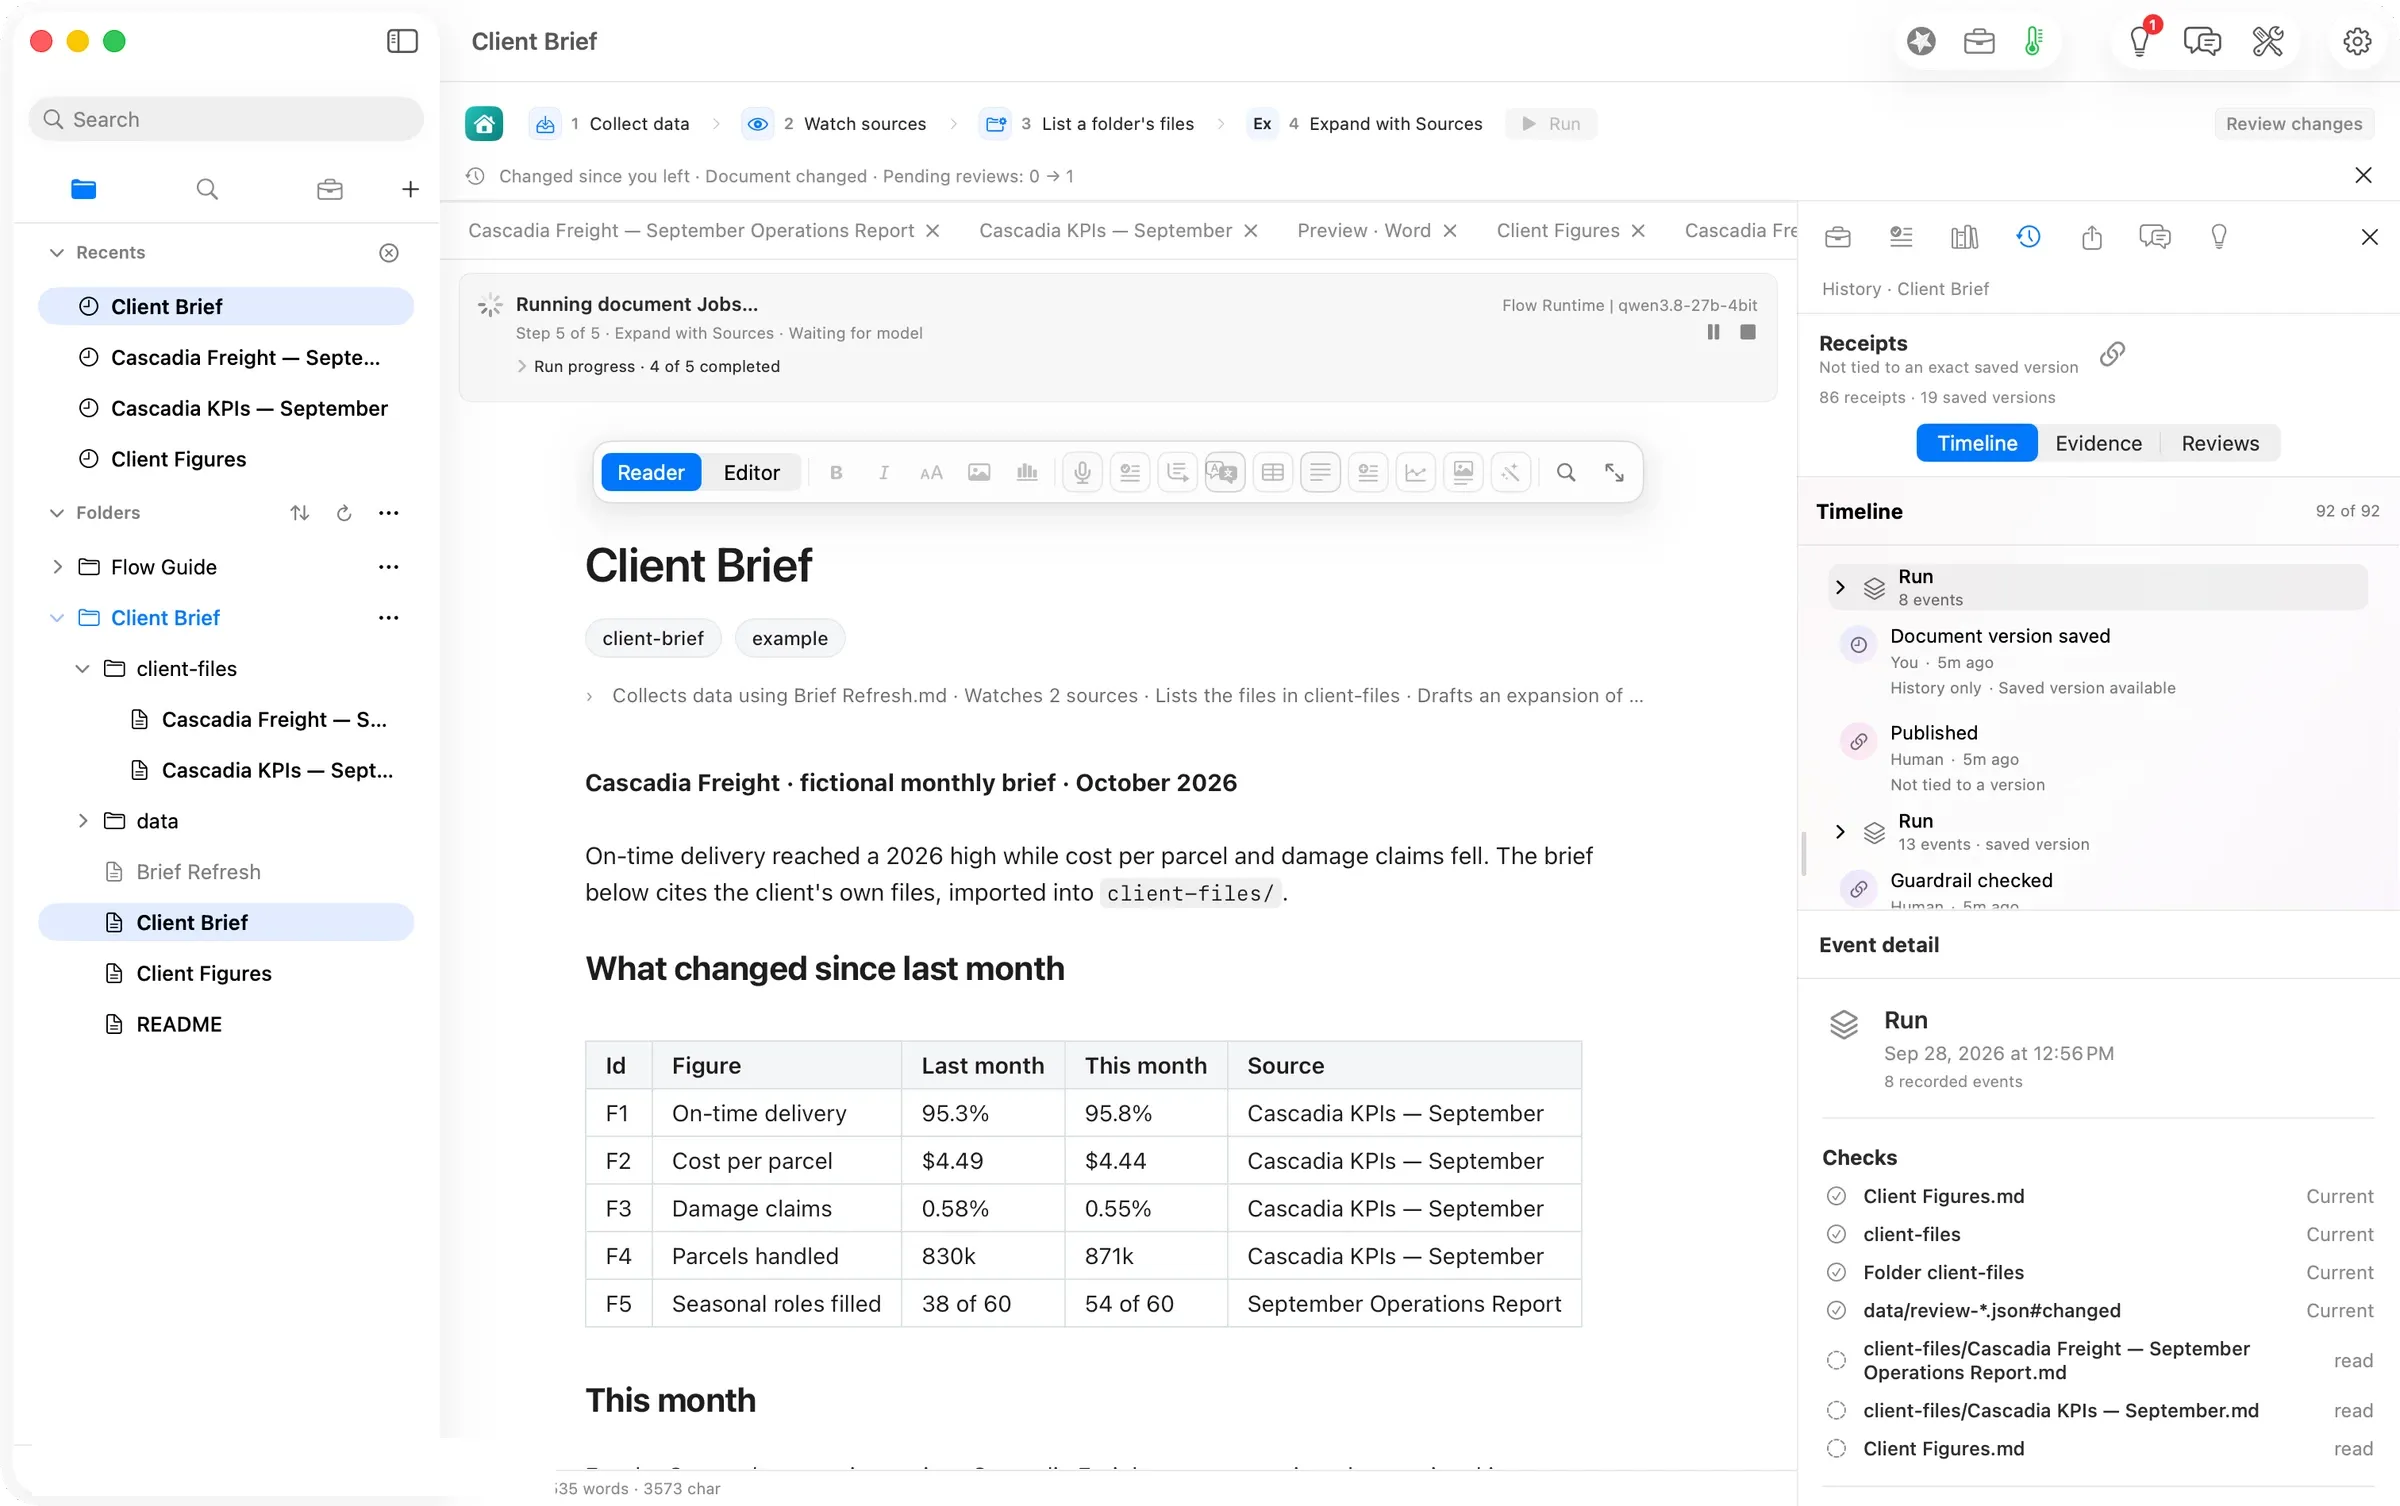
Task: Click the home workflow icon
Action: 484,124
